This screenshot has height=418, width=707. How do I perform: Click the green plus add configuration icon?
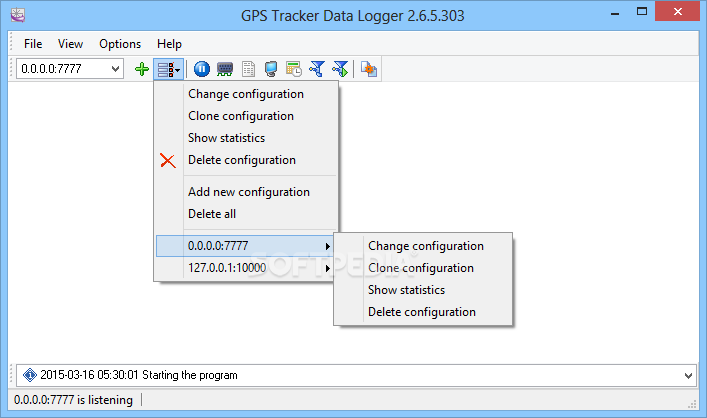pyautogui.click(x=142, y=69)
